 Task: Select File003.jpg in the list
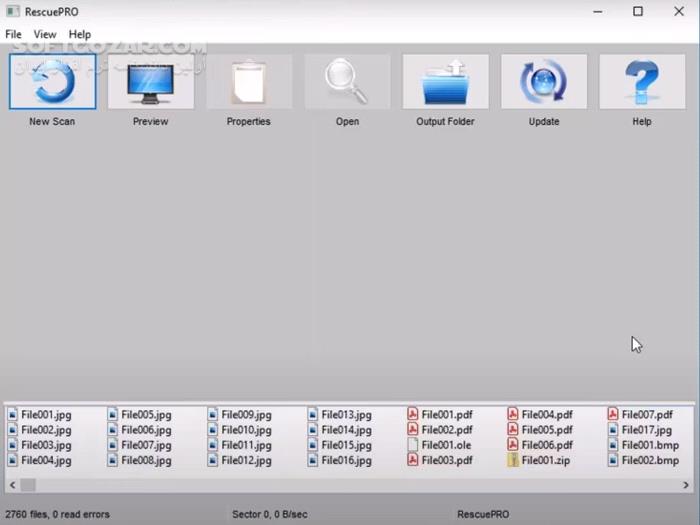(x=40, y=445)
